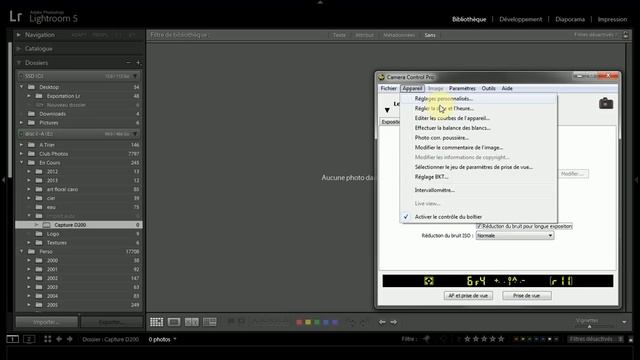Open secondary window display button 2
Image resolution: width=640 pixels, height=360 pixels.
point(29,339)
